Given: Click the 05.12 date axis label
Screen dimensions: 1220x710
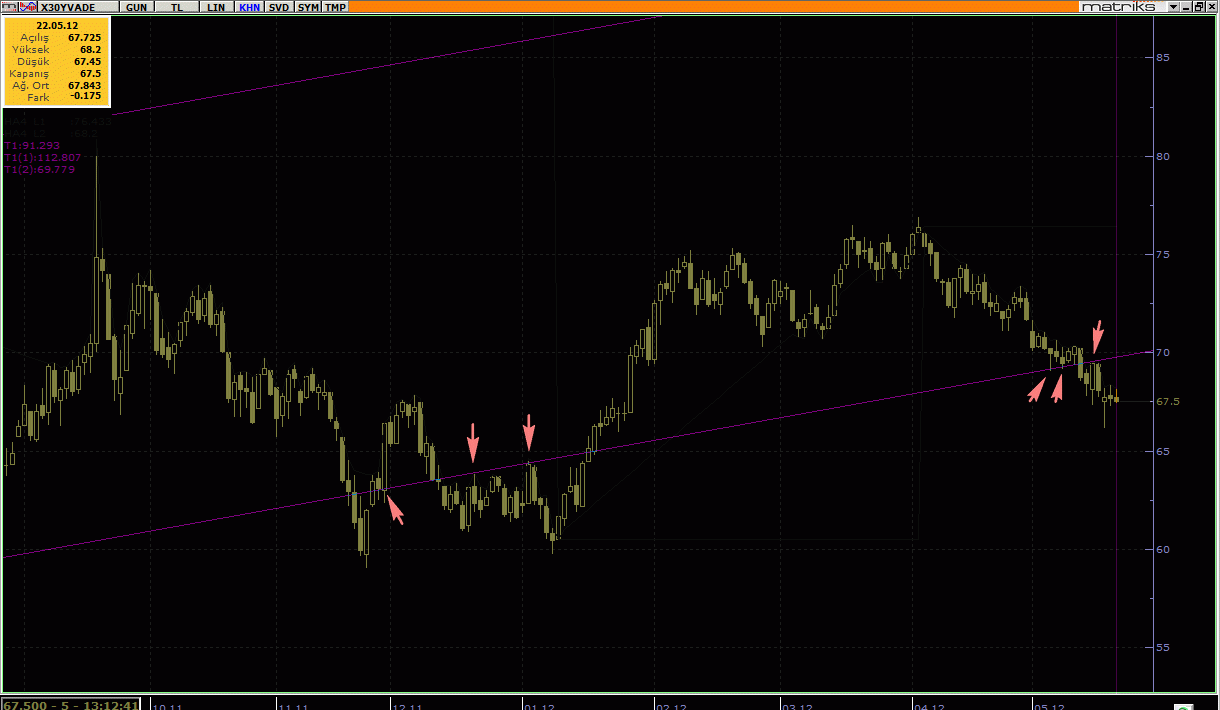Looking at the screenshot, I should point(1049,706).
